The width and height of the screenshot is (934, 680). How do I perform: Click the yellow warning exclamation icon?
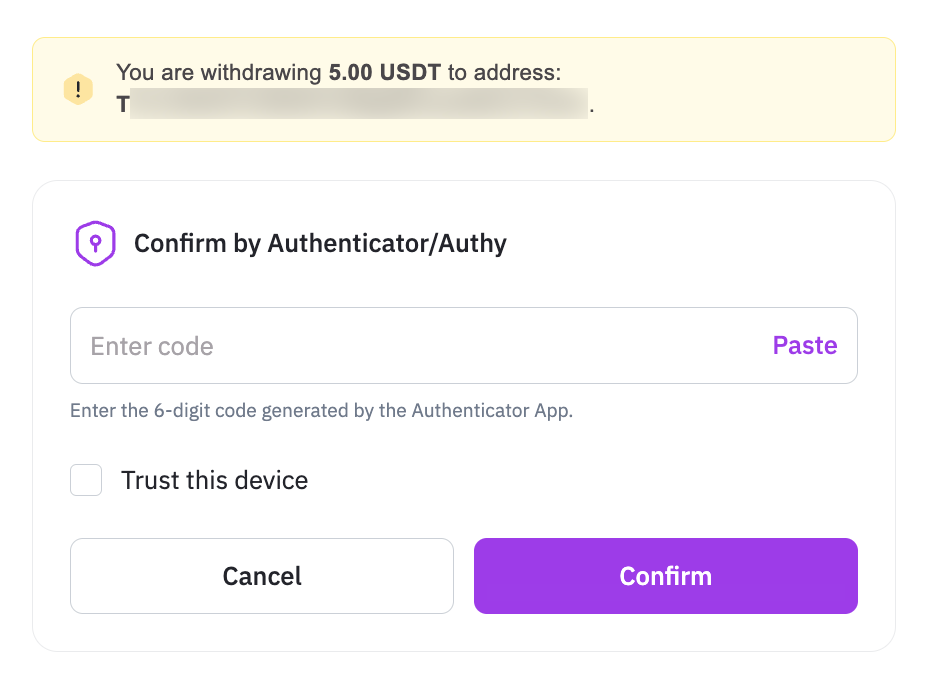coord(78,89)
